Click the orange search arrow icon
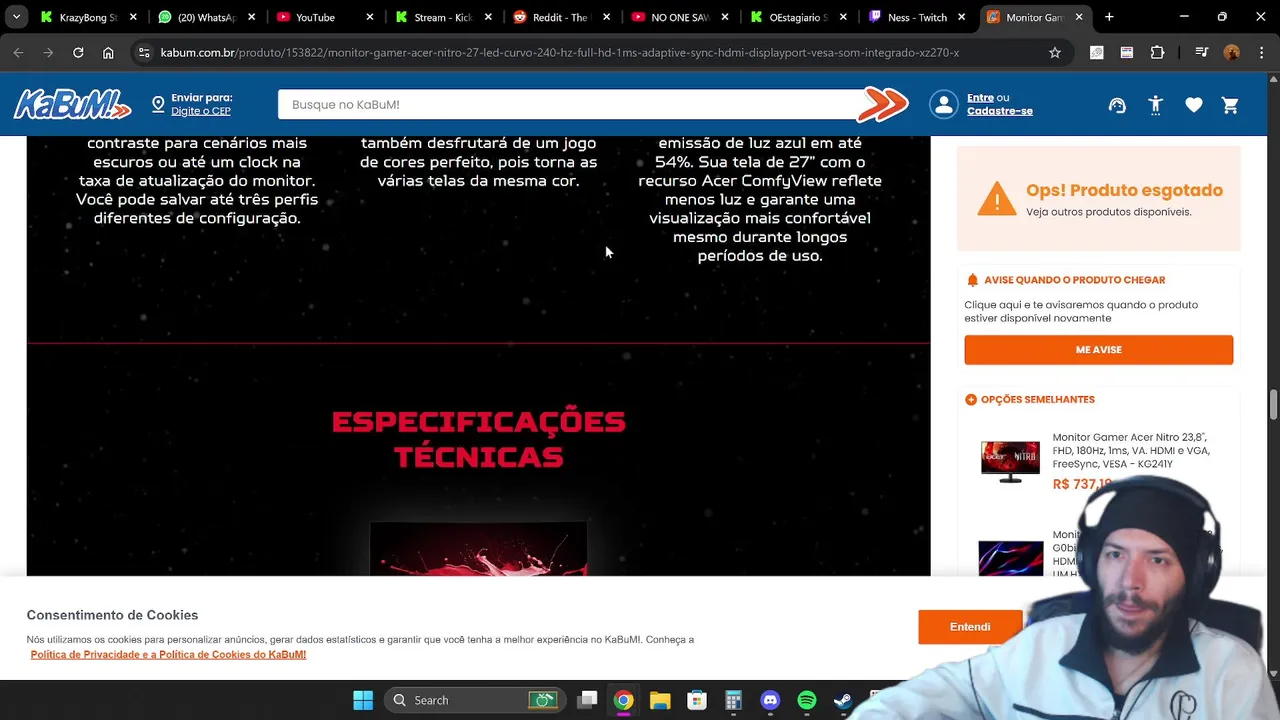Screen dimensions: 1280x720 tap(883, 104)
